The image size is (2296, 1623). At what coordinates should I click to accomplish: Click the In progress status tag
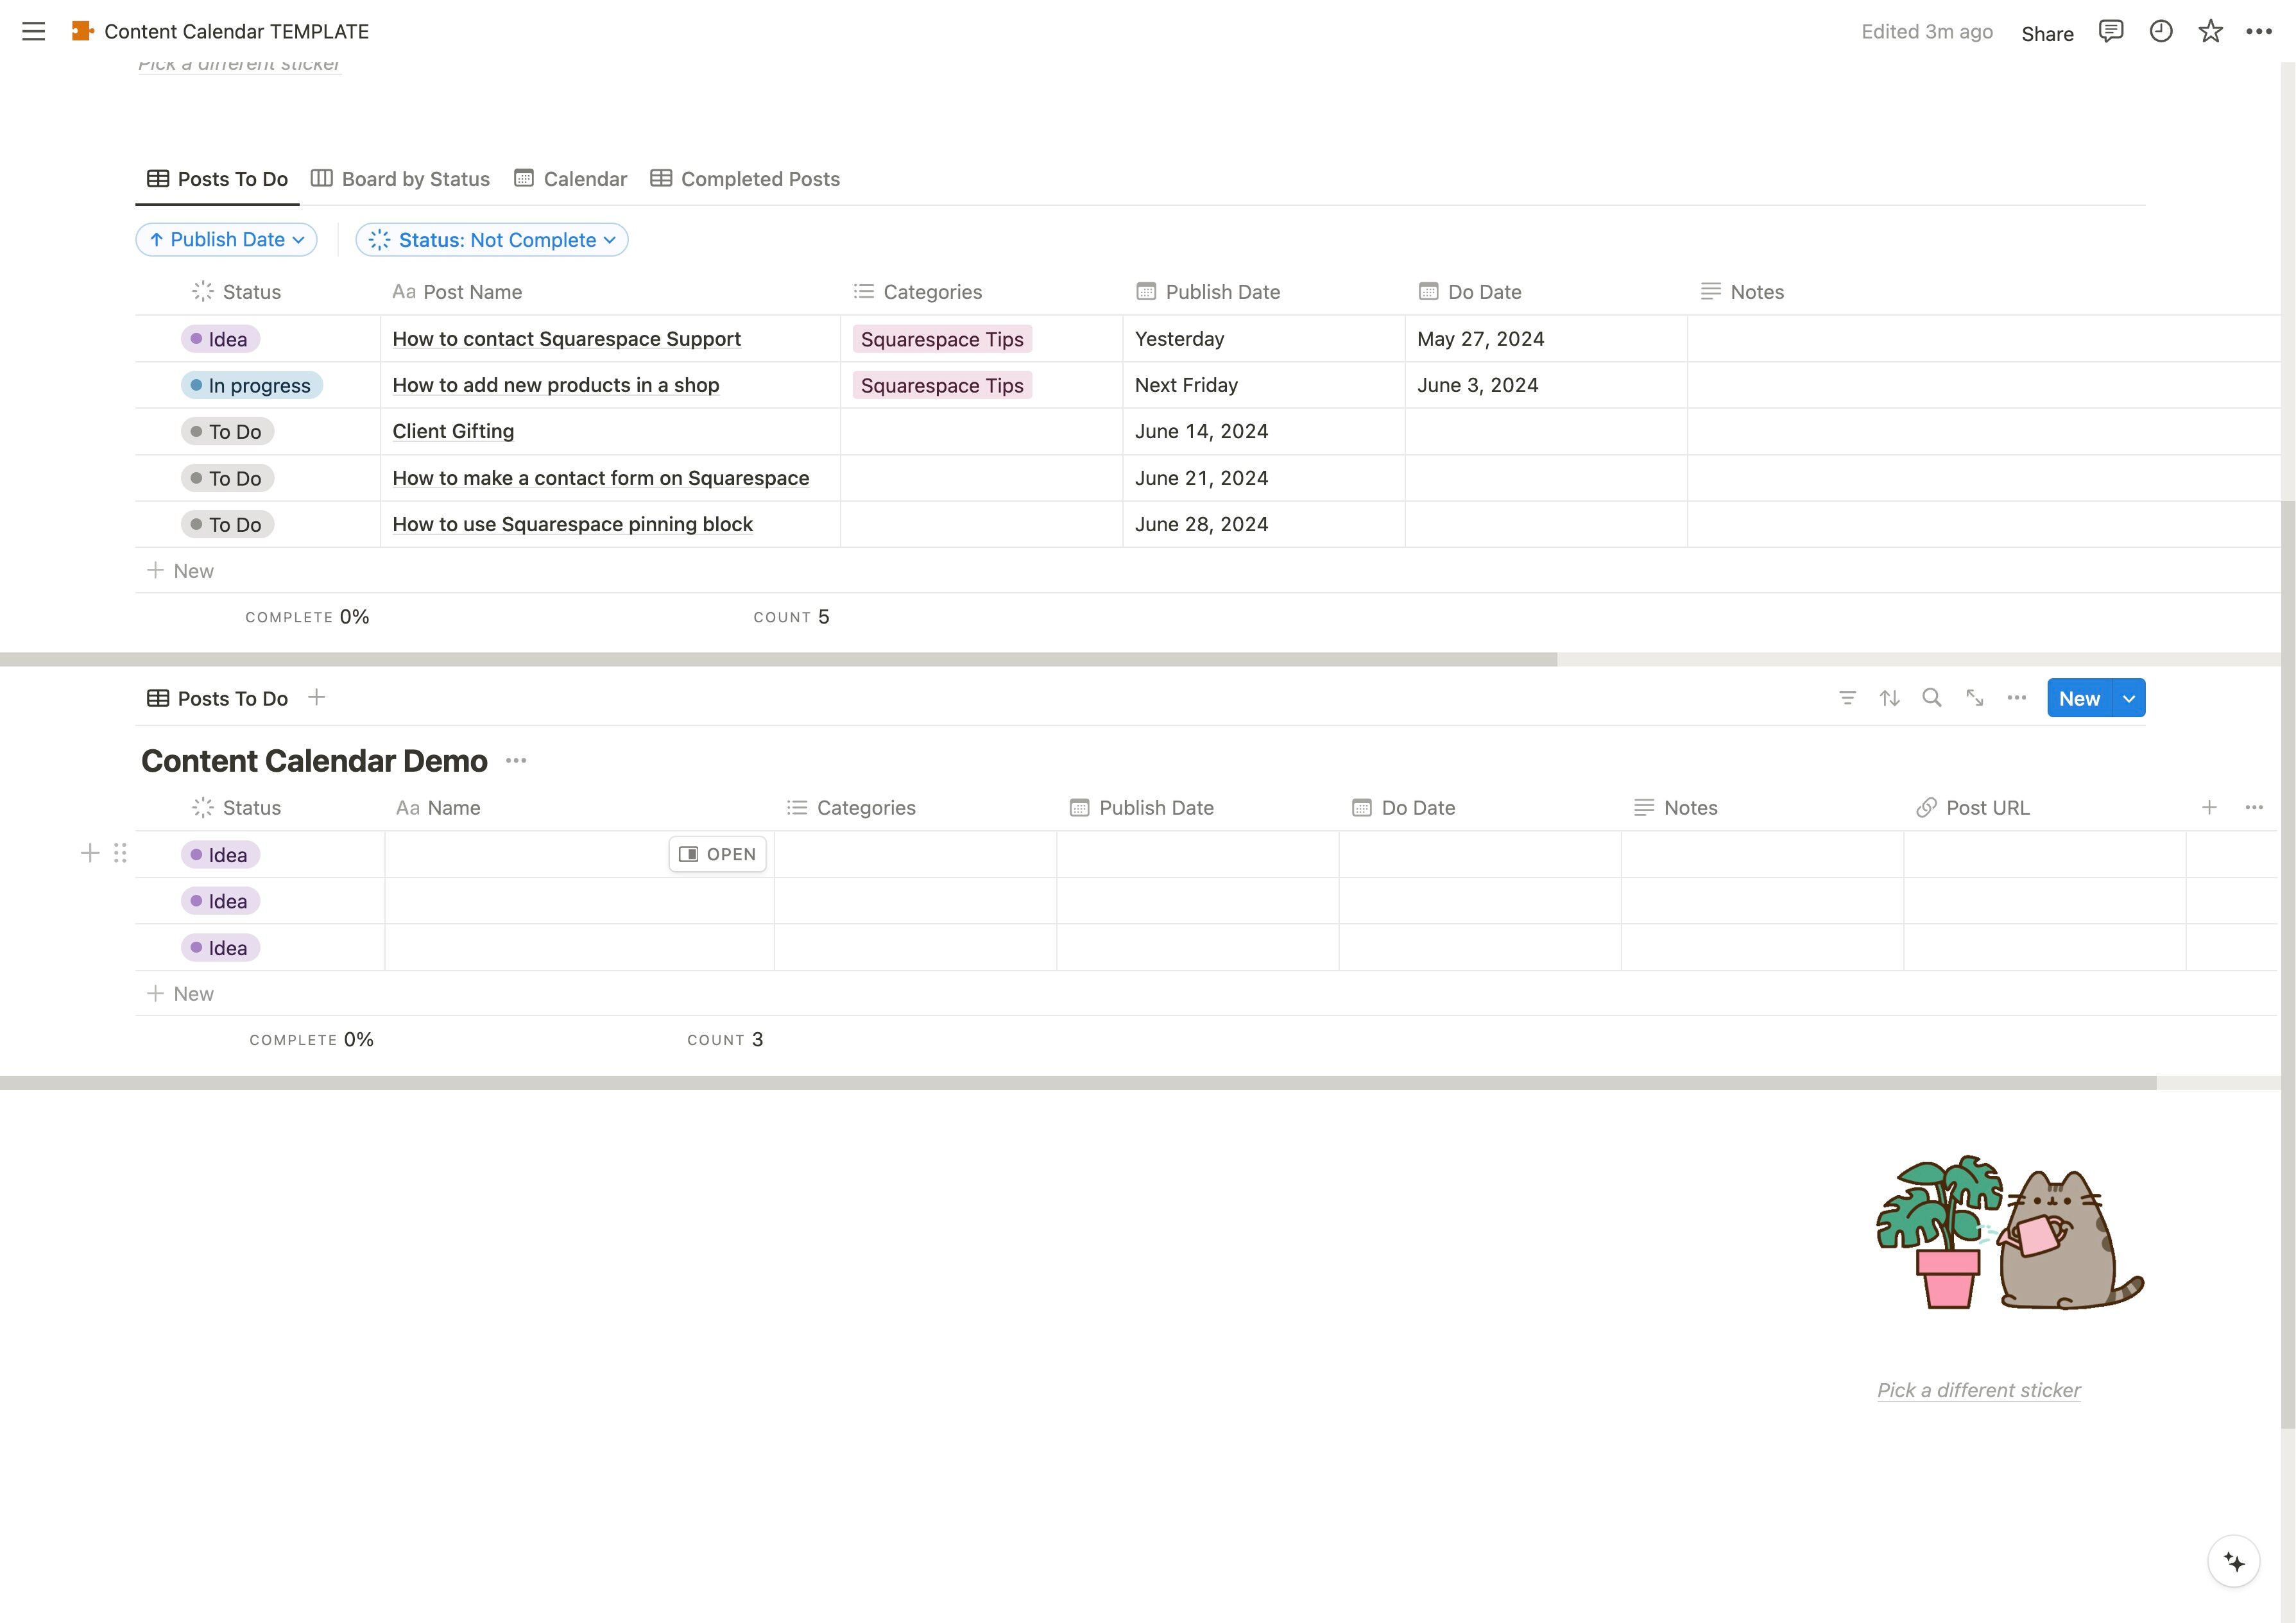(x=252, y=386)
